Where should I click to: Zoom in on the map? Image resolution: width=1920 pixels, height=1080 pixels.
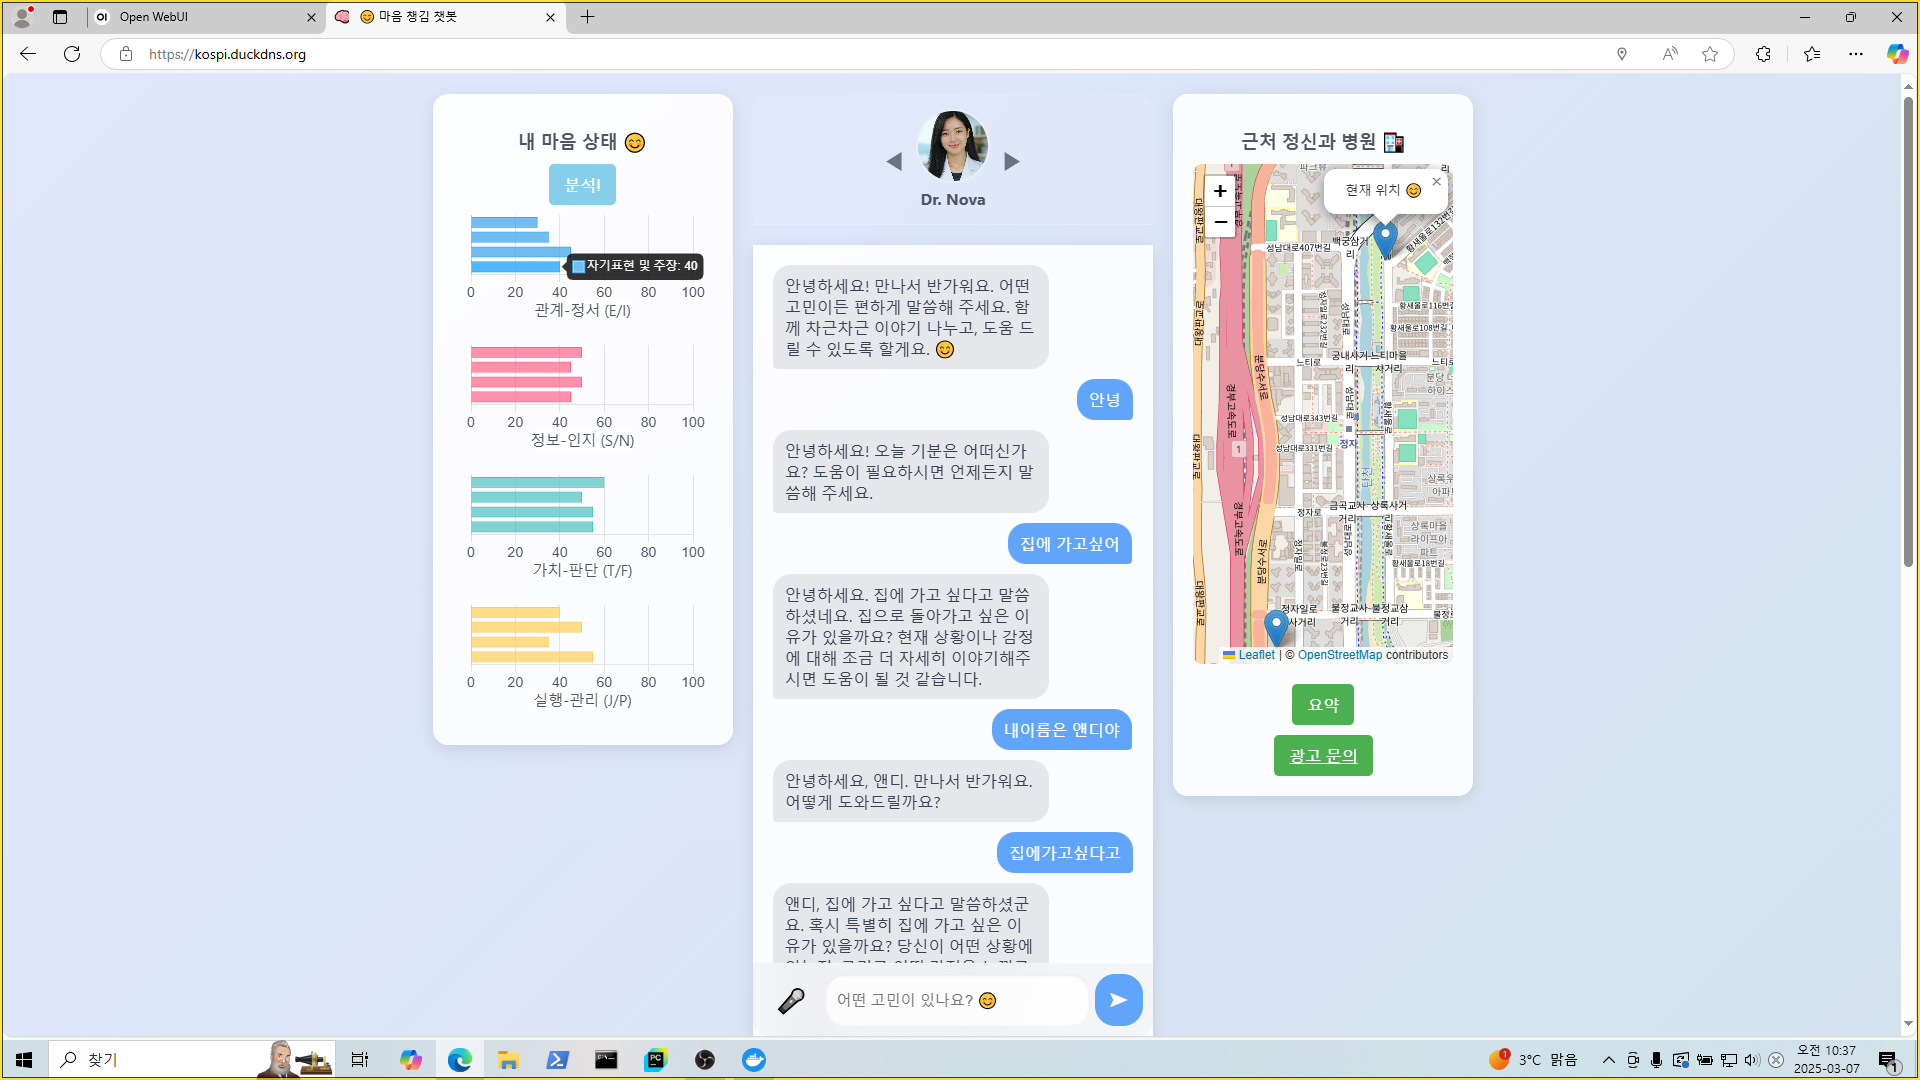1220,191
